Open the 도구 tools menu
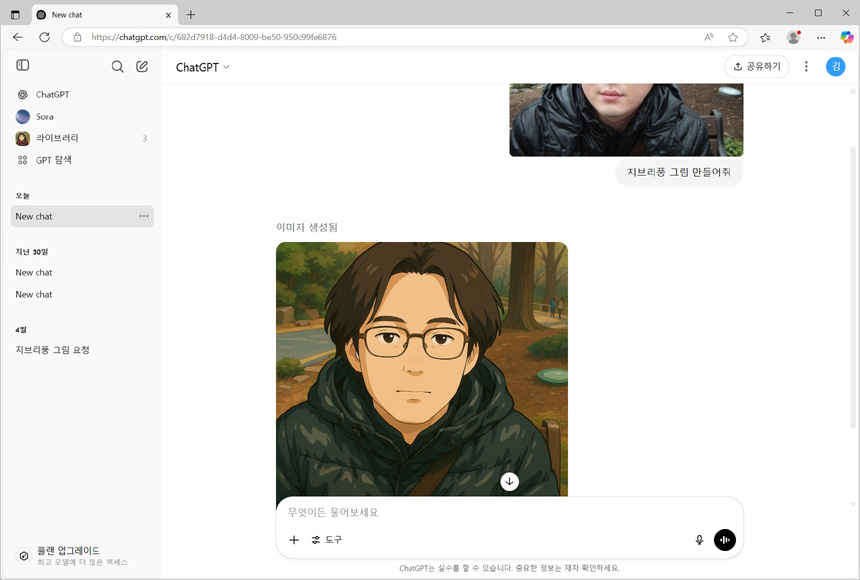This screenshot has height=580, width=860. tap(327, 540)
